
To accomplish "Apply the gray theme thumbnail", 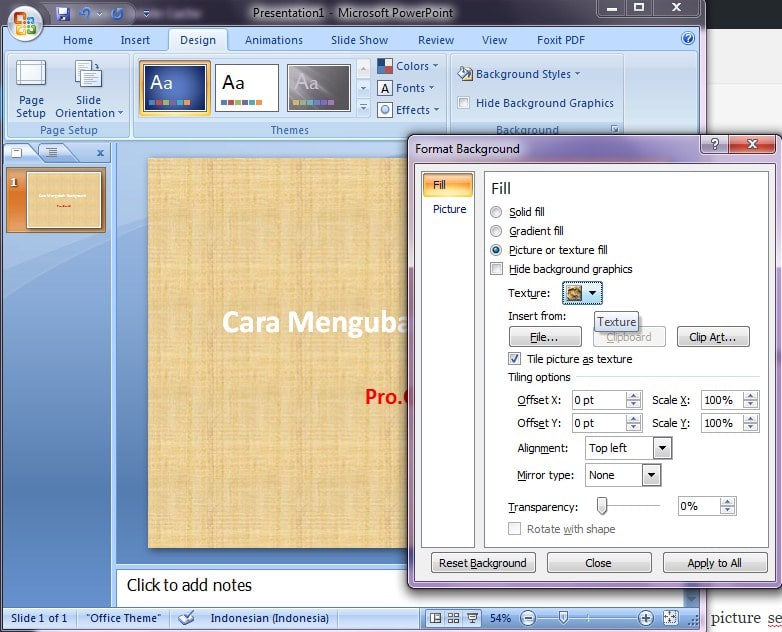I will 319,88.
